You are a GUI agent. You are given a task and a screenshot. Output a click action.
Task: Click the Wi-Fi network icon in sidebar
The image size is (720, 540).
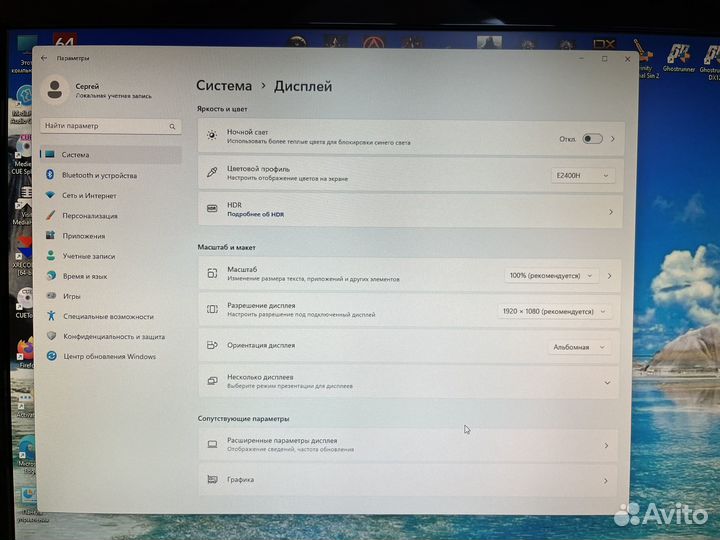50,195
